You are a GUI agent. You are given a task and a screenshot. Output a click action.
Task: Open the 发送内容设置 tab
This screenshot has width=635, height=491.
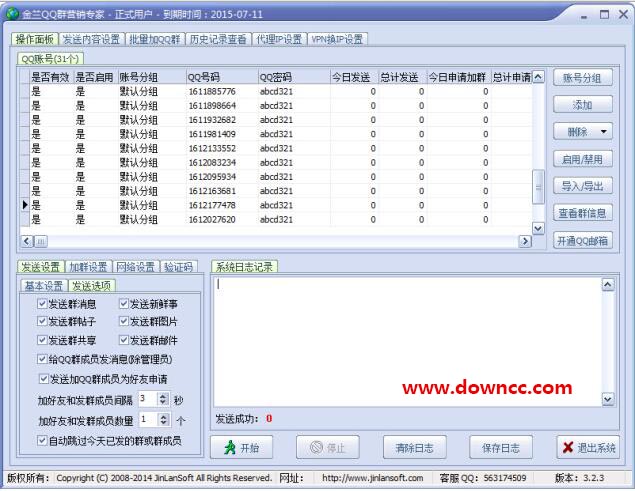tap(92, 39)
